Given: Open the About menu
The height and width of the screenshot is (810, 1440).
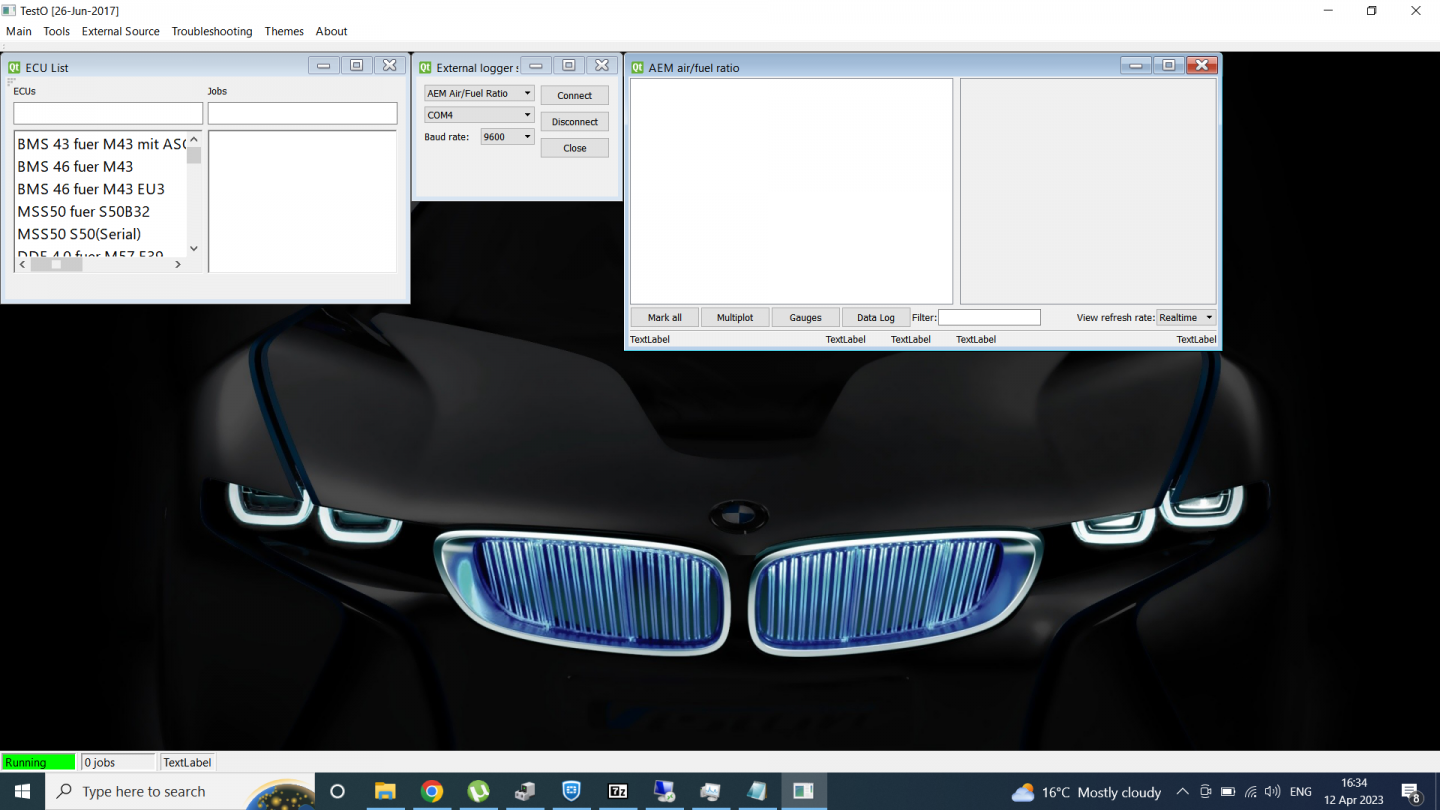Looking at the screenshot, I should (332, 31).
